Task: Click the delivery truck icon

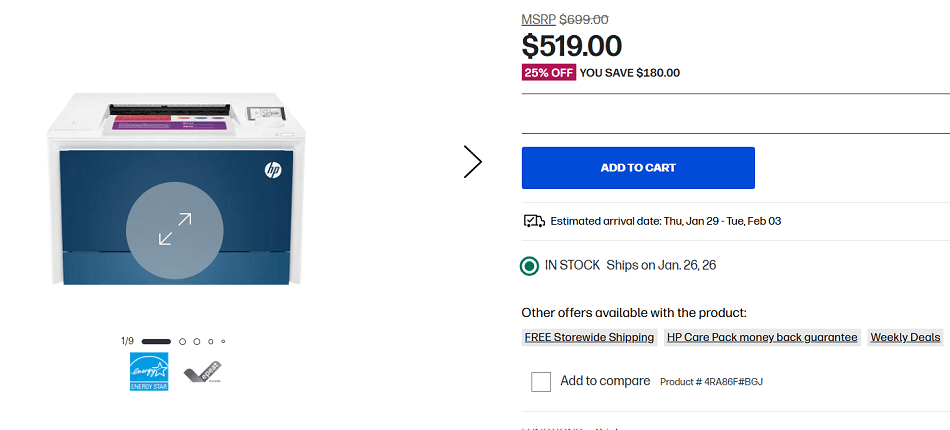Action: pyautogui.click(x=534, y=221)
